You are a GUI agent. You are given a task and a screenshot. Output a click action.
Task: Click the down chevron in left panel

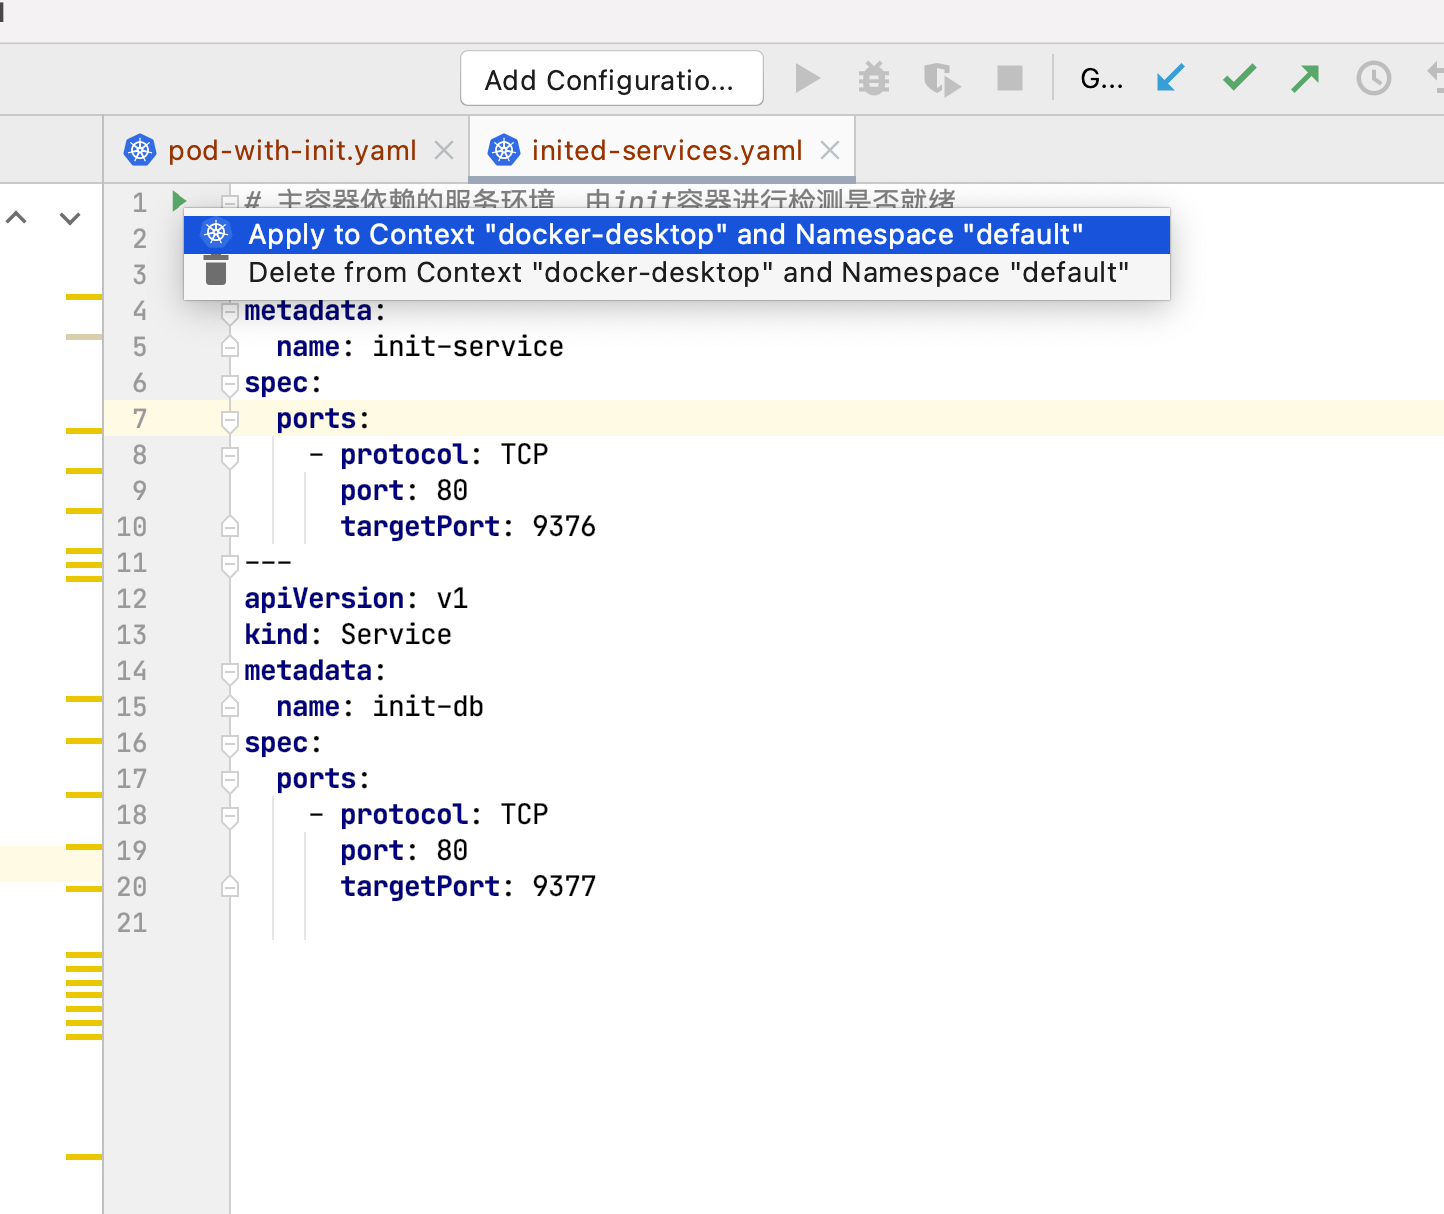70,217
